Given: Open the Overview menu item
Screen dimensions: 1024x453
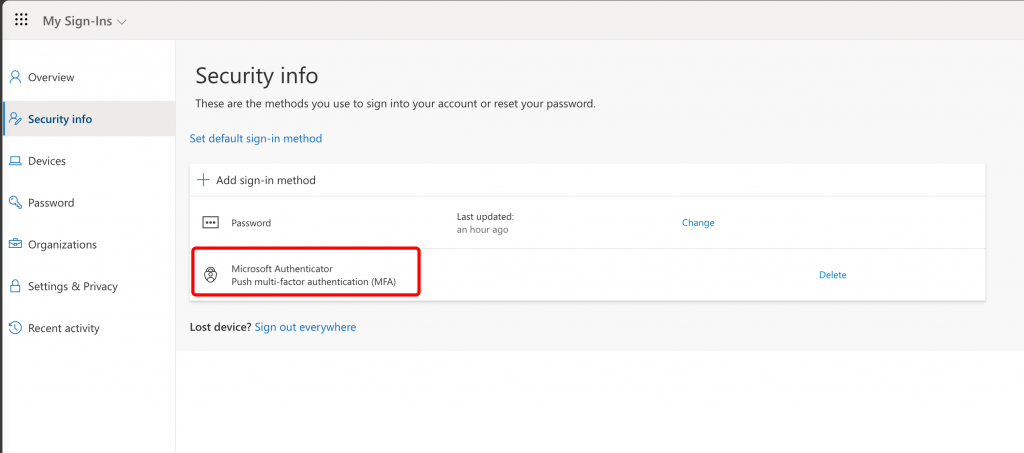Looking at the screenshot, I should [51, 77].
